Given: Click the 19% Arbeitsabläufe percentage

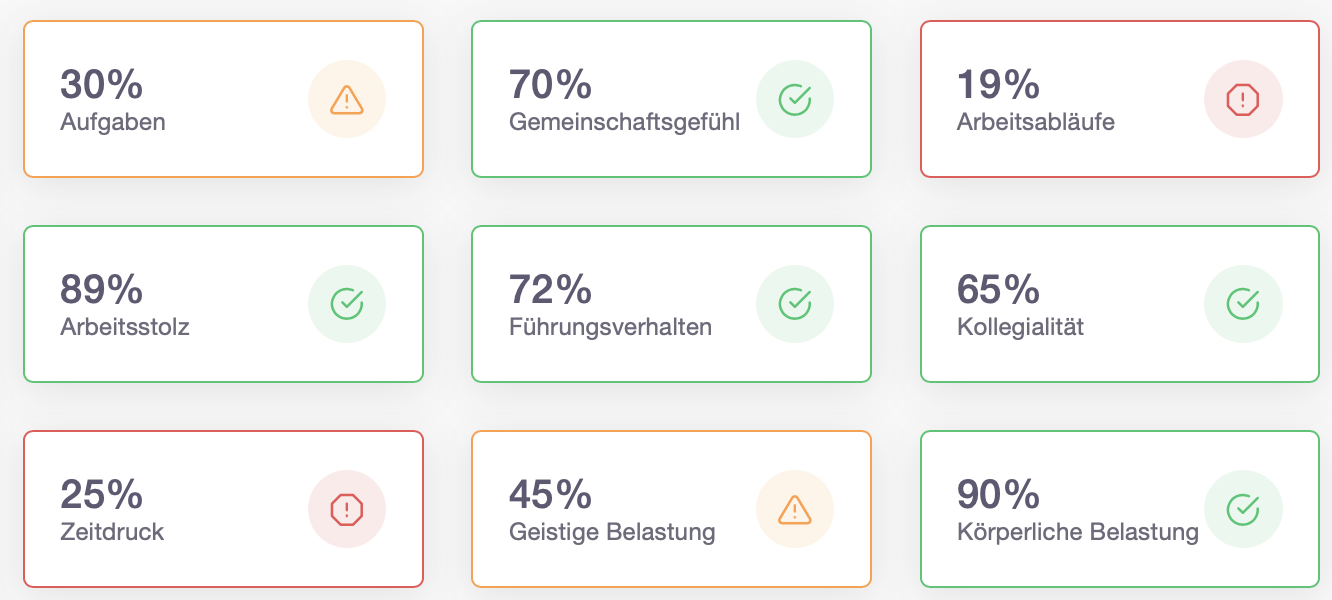Looking at the screenshot, I should [x=998, y=84].
